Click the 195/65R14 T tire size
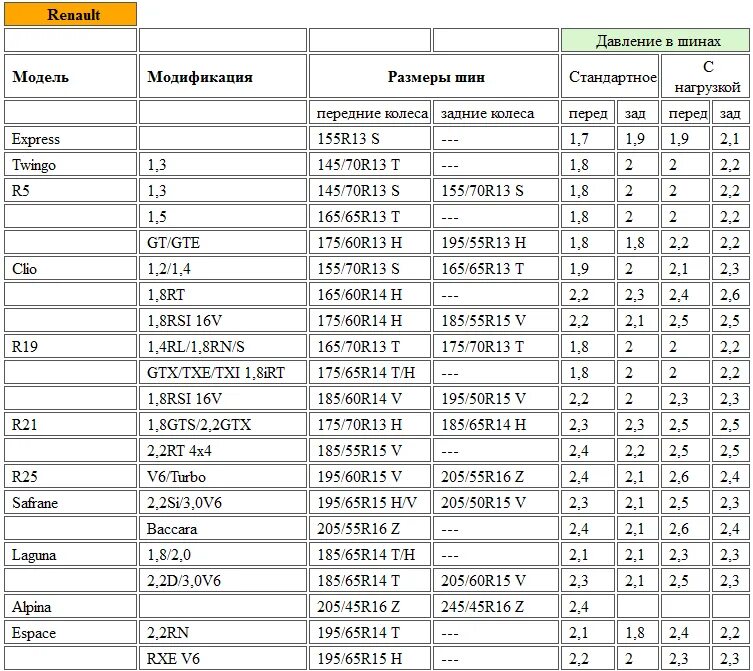The height and width of the screenshot is (671, 753). tap(370, 632)
